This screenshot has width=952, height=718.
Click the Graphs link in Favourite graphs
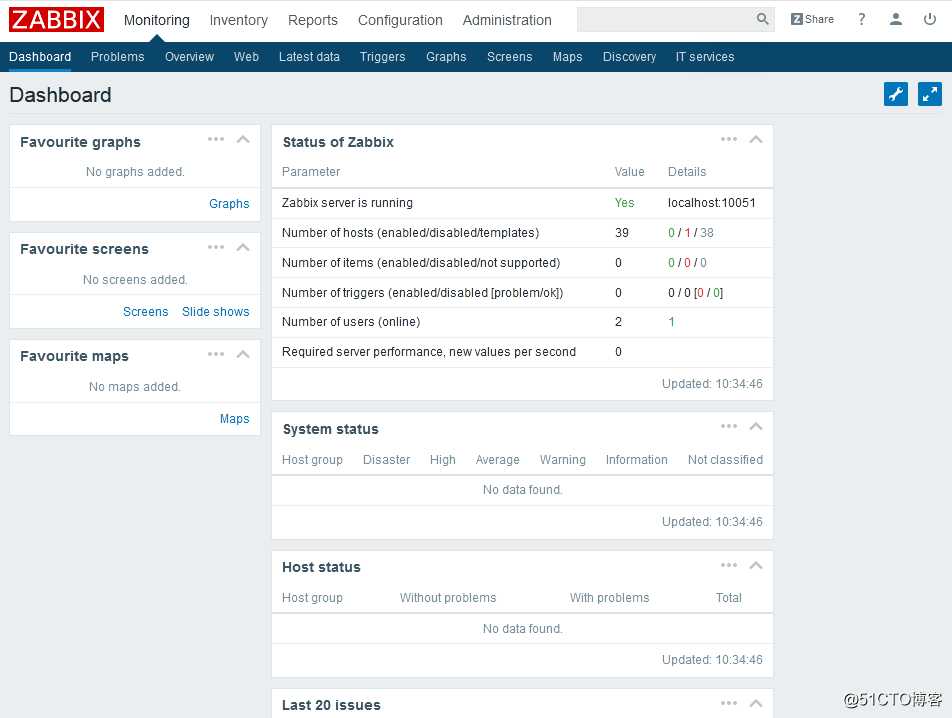pos(229,203)
